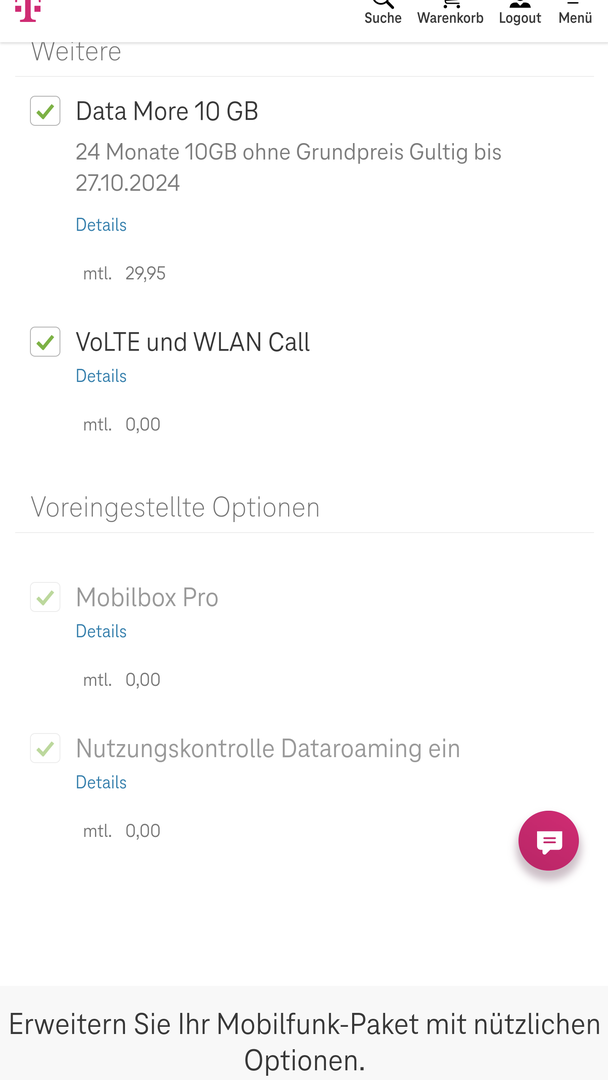
Task: Show Details under VoLTE und WLAN Call
Action: [x=101, y=376]
